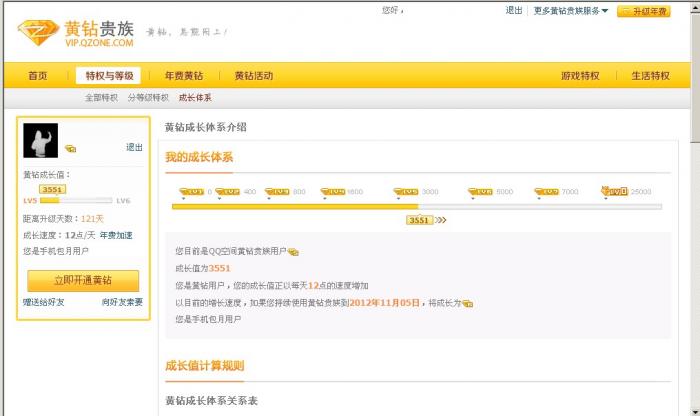The image size is (700, 416).
Task: Open the 游戏特权 tab
Action: (580, 76)
